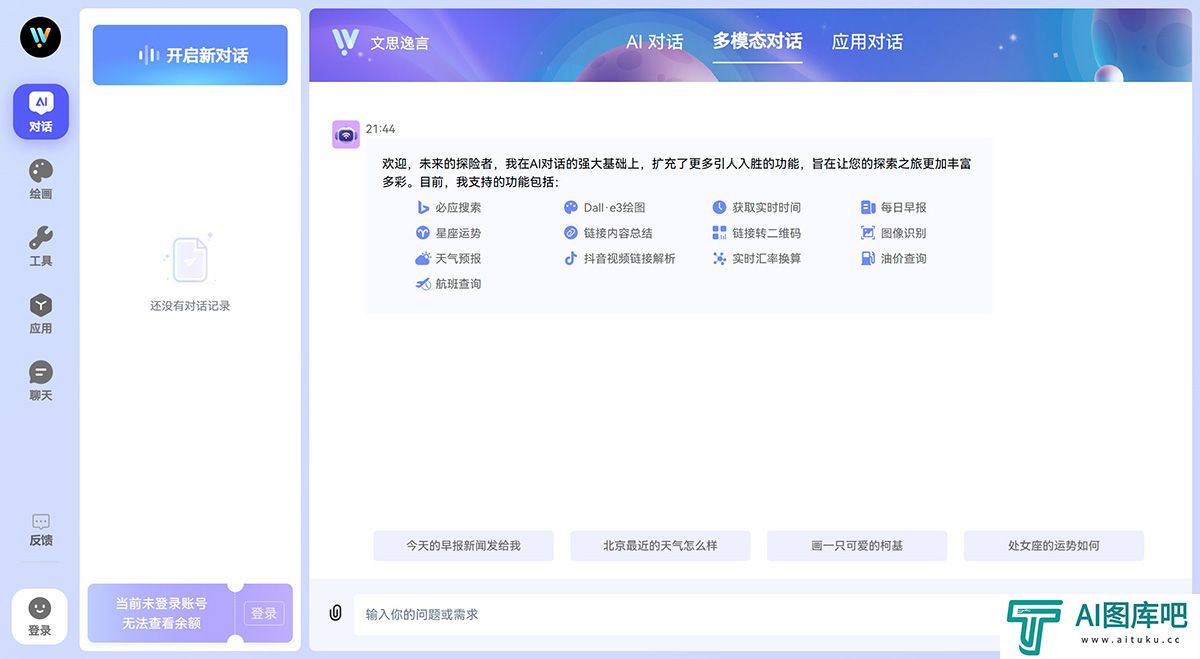This screenshot has width=1200, height=659.
Task: Select the 天气预报 weather icon
Action: pyautogui.click(x=423, y=258)
